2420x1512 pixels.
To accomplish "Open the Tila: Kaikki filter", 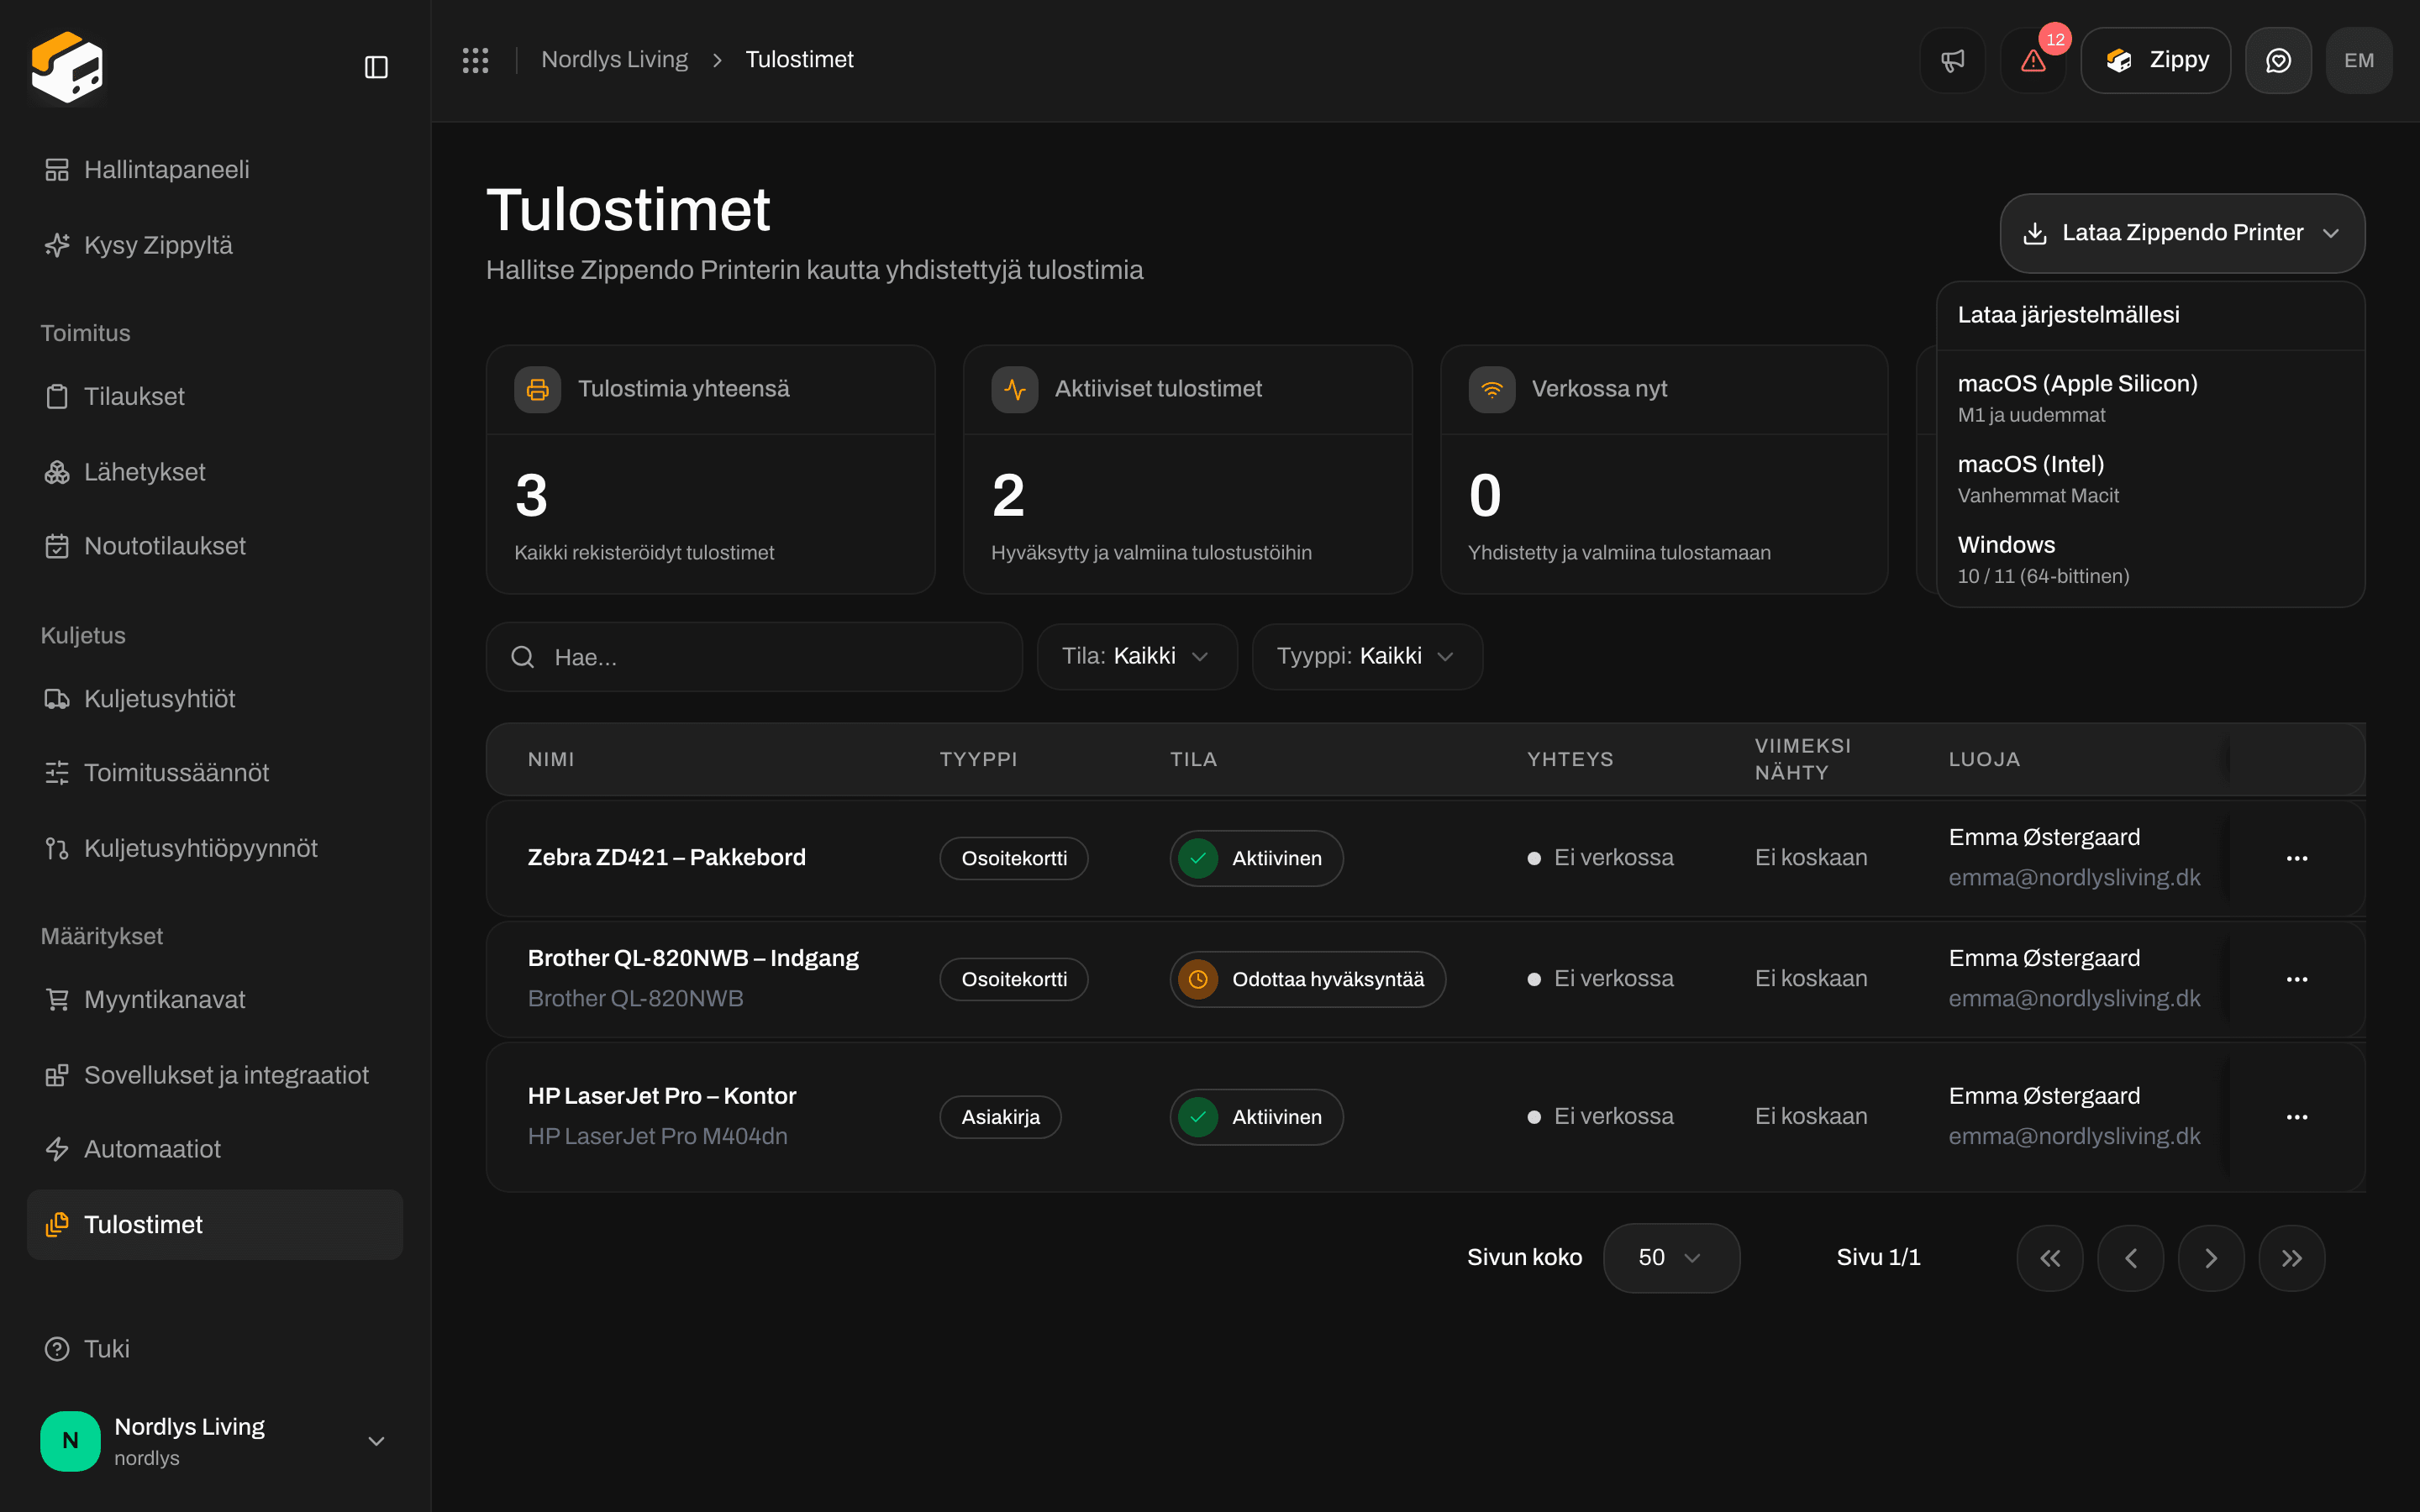I will click(1137, 656).
